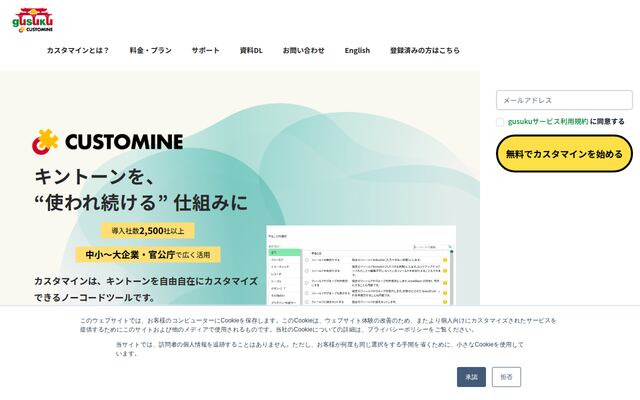This screenshot has height=400, width=640.
Task: Accept cookies with the 承認 button
Action: (471, 377)
